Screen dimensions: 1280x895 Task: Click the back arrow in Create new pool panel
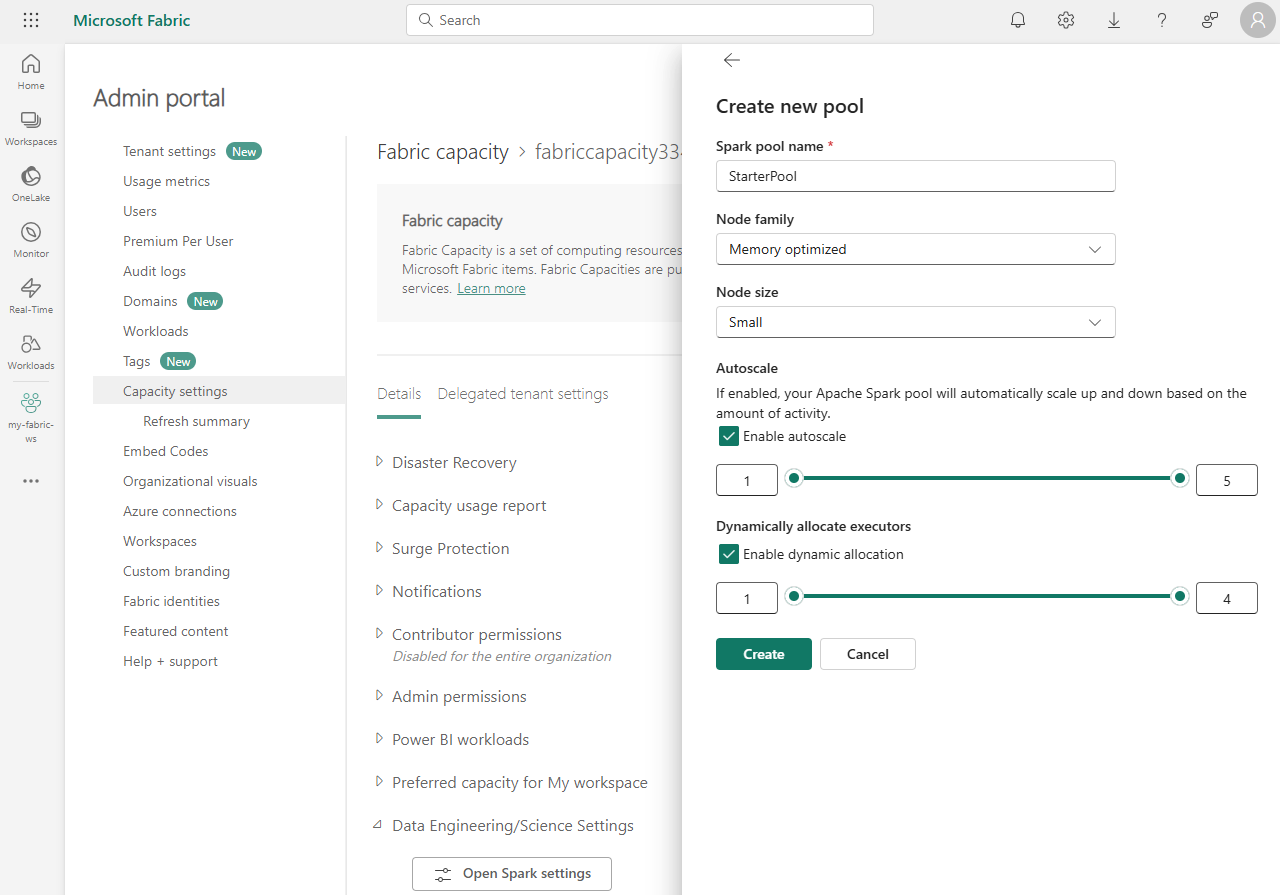732,60
